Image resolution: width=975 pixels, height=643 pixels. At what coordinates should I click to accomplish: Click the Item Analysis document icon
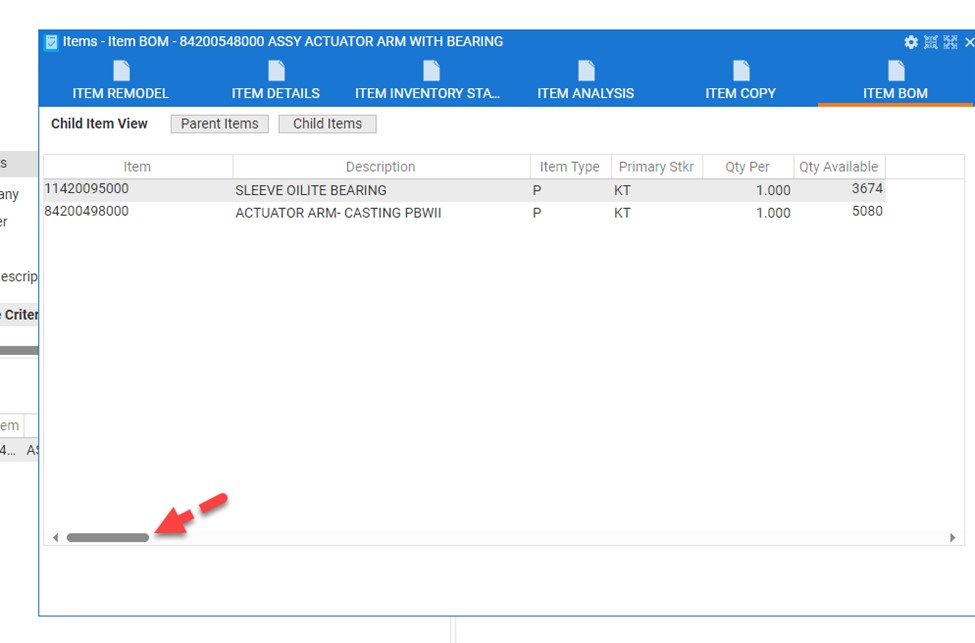[586, 71]
